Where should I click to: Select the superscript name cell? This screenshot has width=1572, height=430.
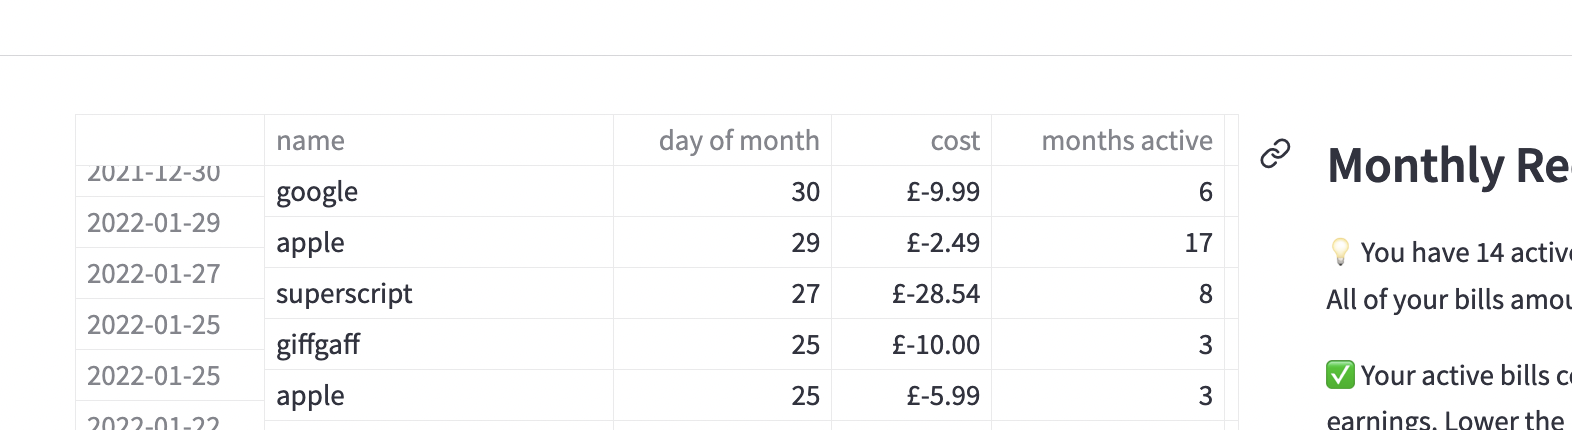pyautogui.click(x=439, y=293)
